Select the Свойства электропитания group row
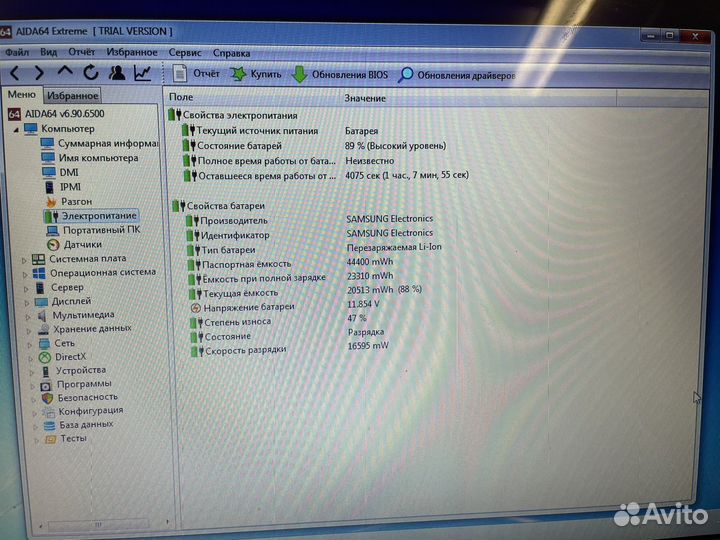 233,115
